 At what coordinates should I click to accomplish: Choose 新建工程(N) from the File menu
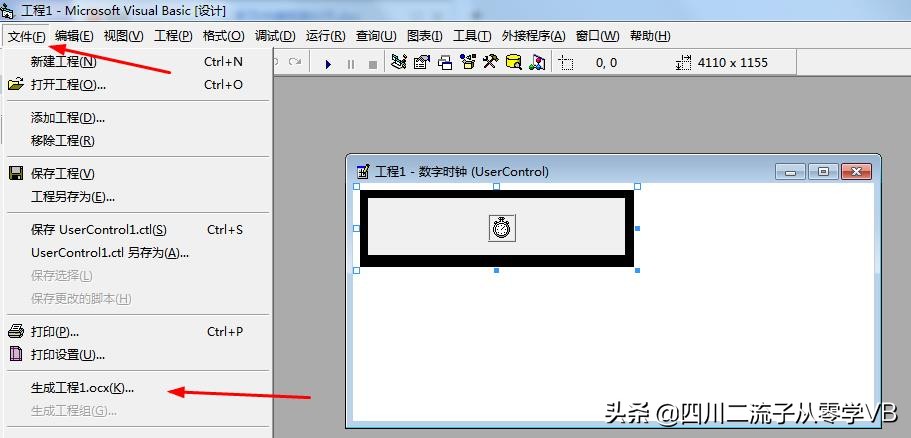[x=138, y=62]
